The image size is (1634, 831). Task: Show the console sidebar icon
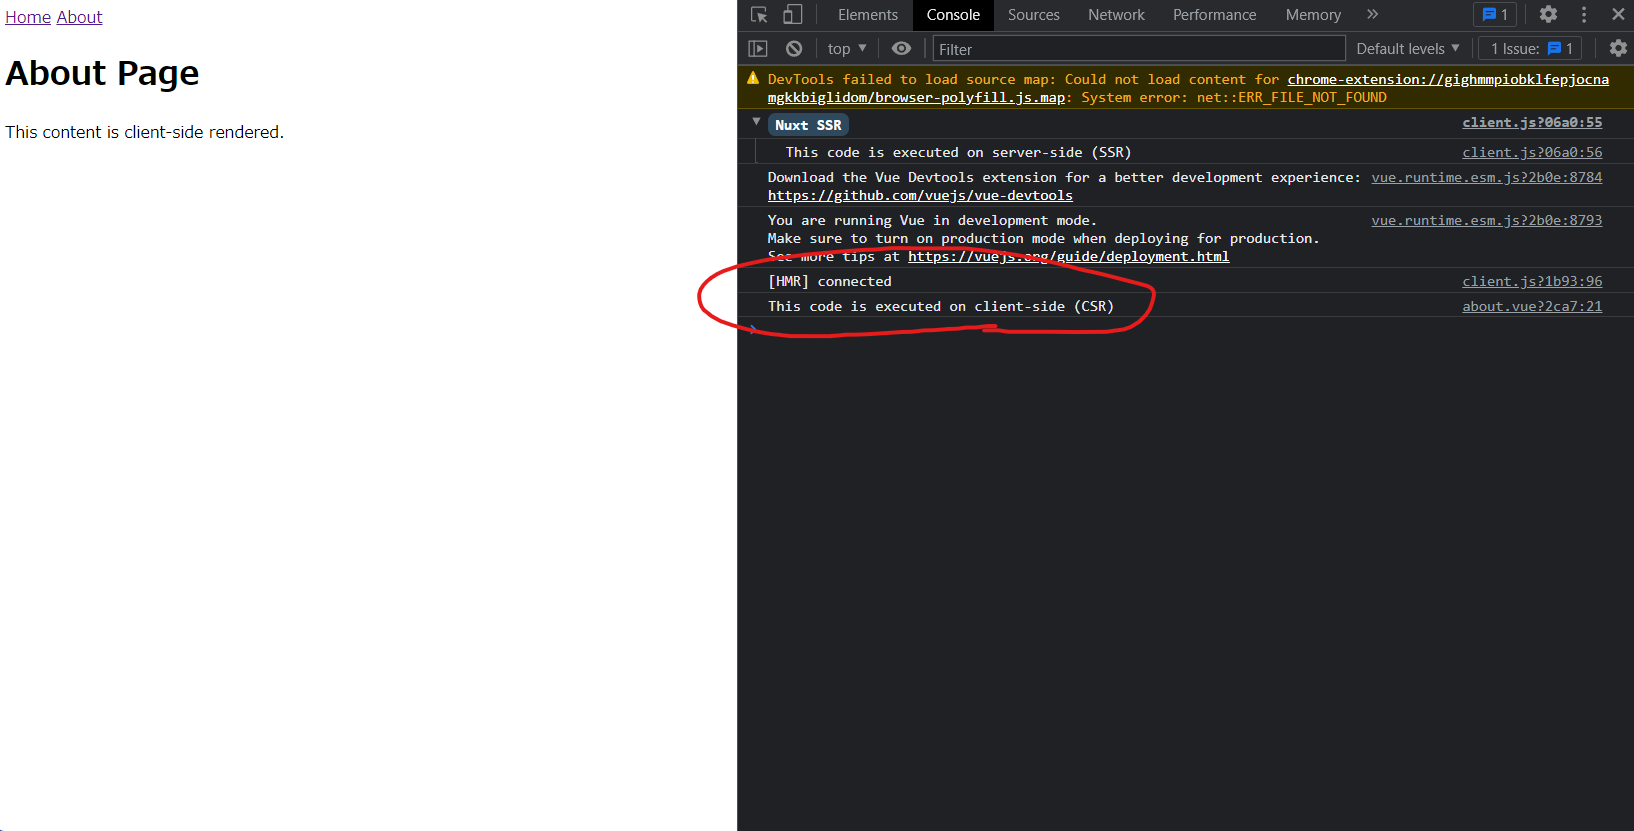click(758, 48)
